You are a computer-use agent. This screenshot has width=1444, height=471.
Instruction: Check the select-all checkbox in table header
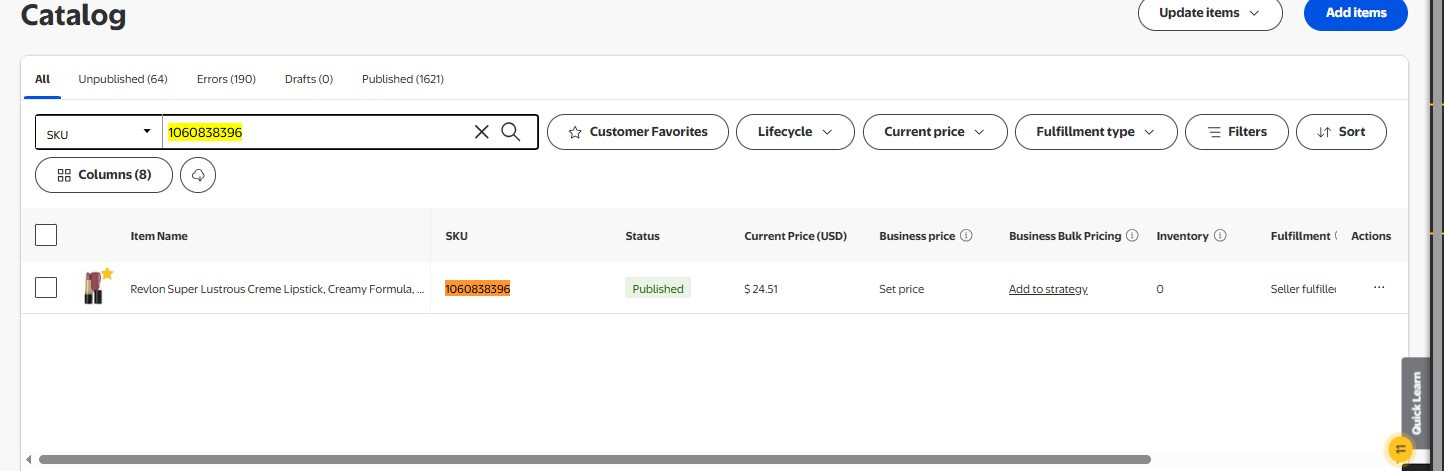pyautogui.click(x=46, y=235)
